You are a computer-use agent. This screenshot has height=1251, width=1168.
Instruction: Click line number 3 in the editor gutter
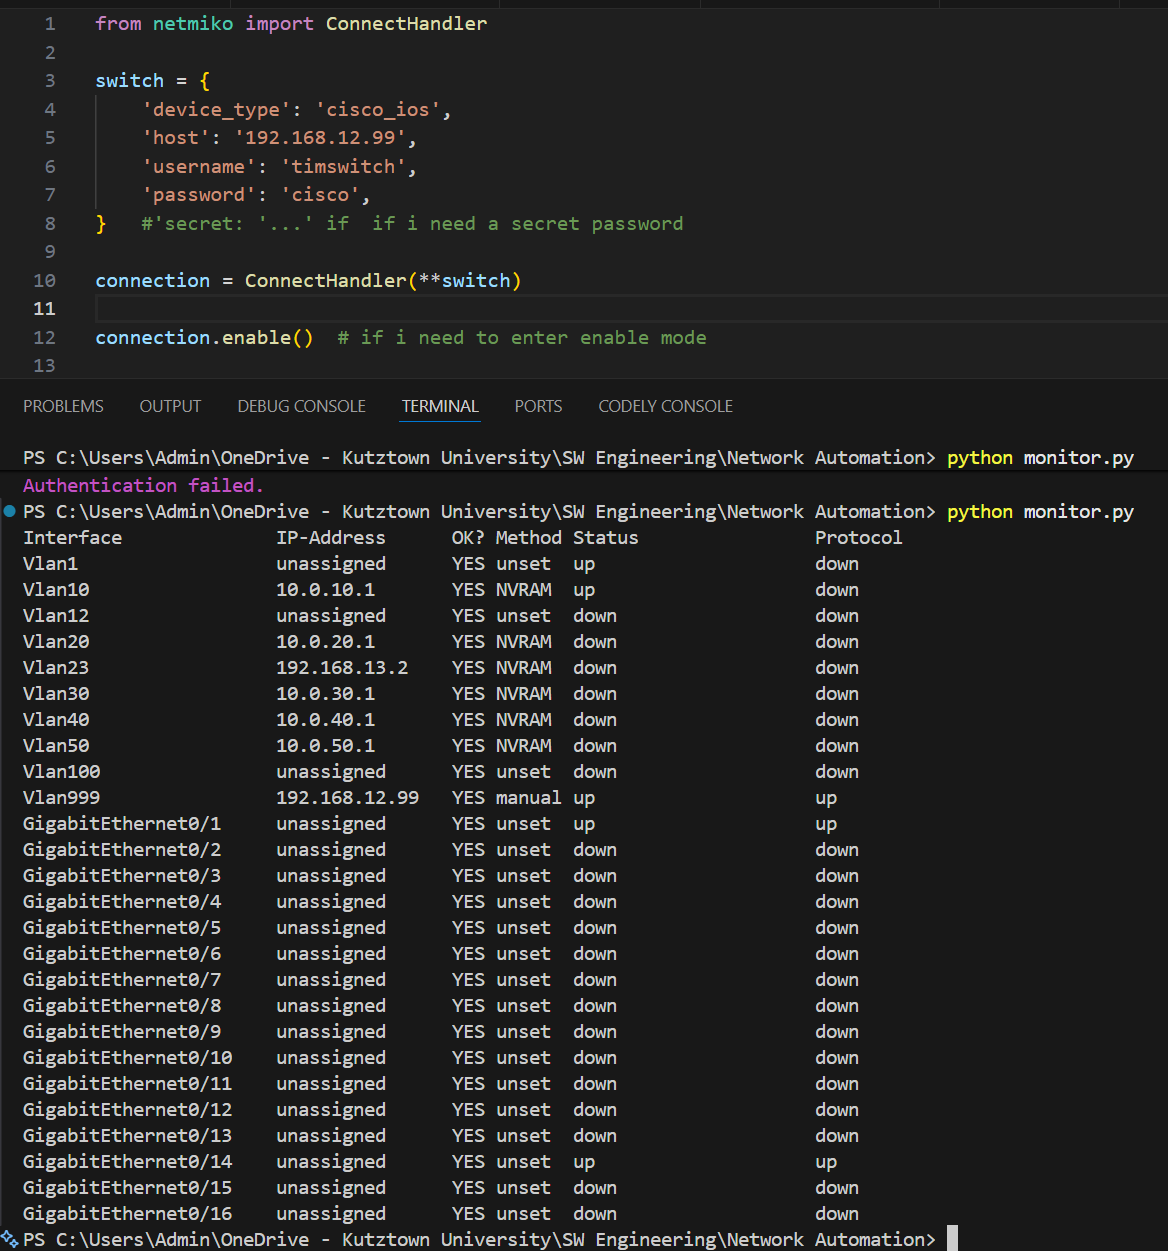(x=49, y=80)
